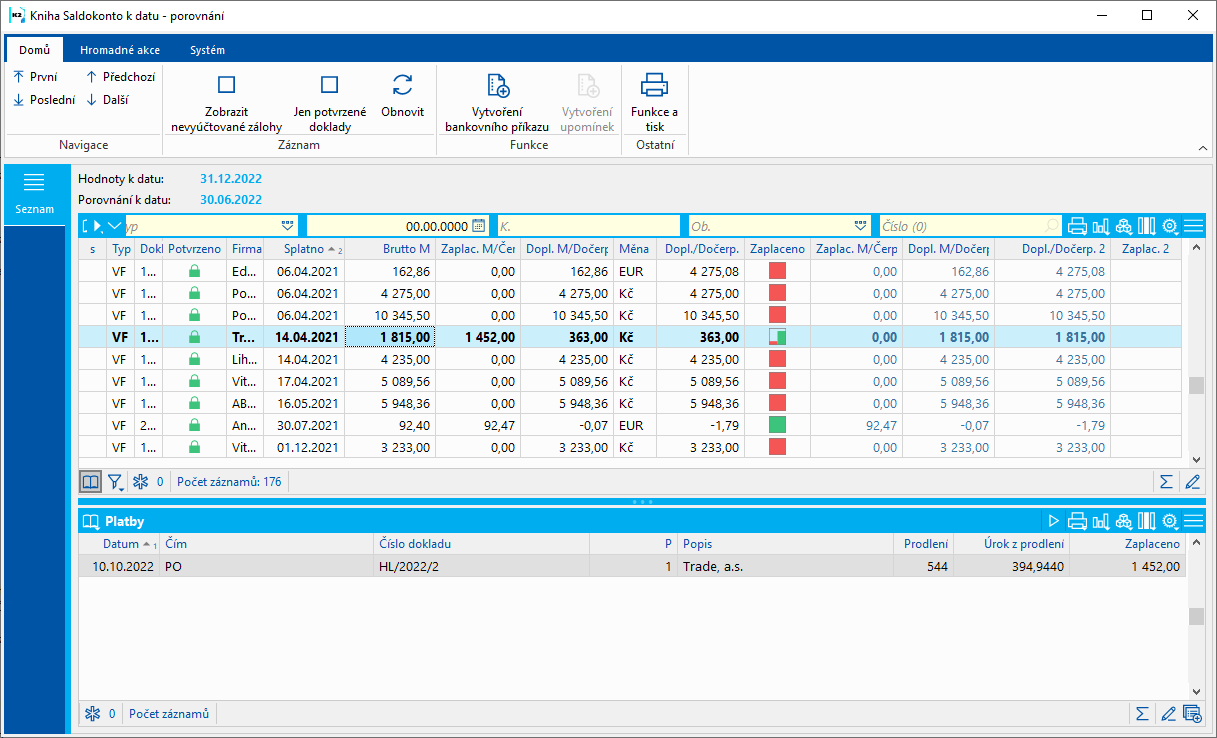
Task: Open the Systém ribbon tab
Action: pos(207,50)
